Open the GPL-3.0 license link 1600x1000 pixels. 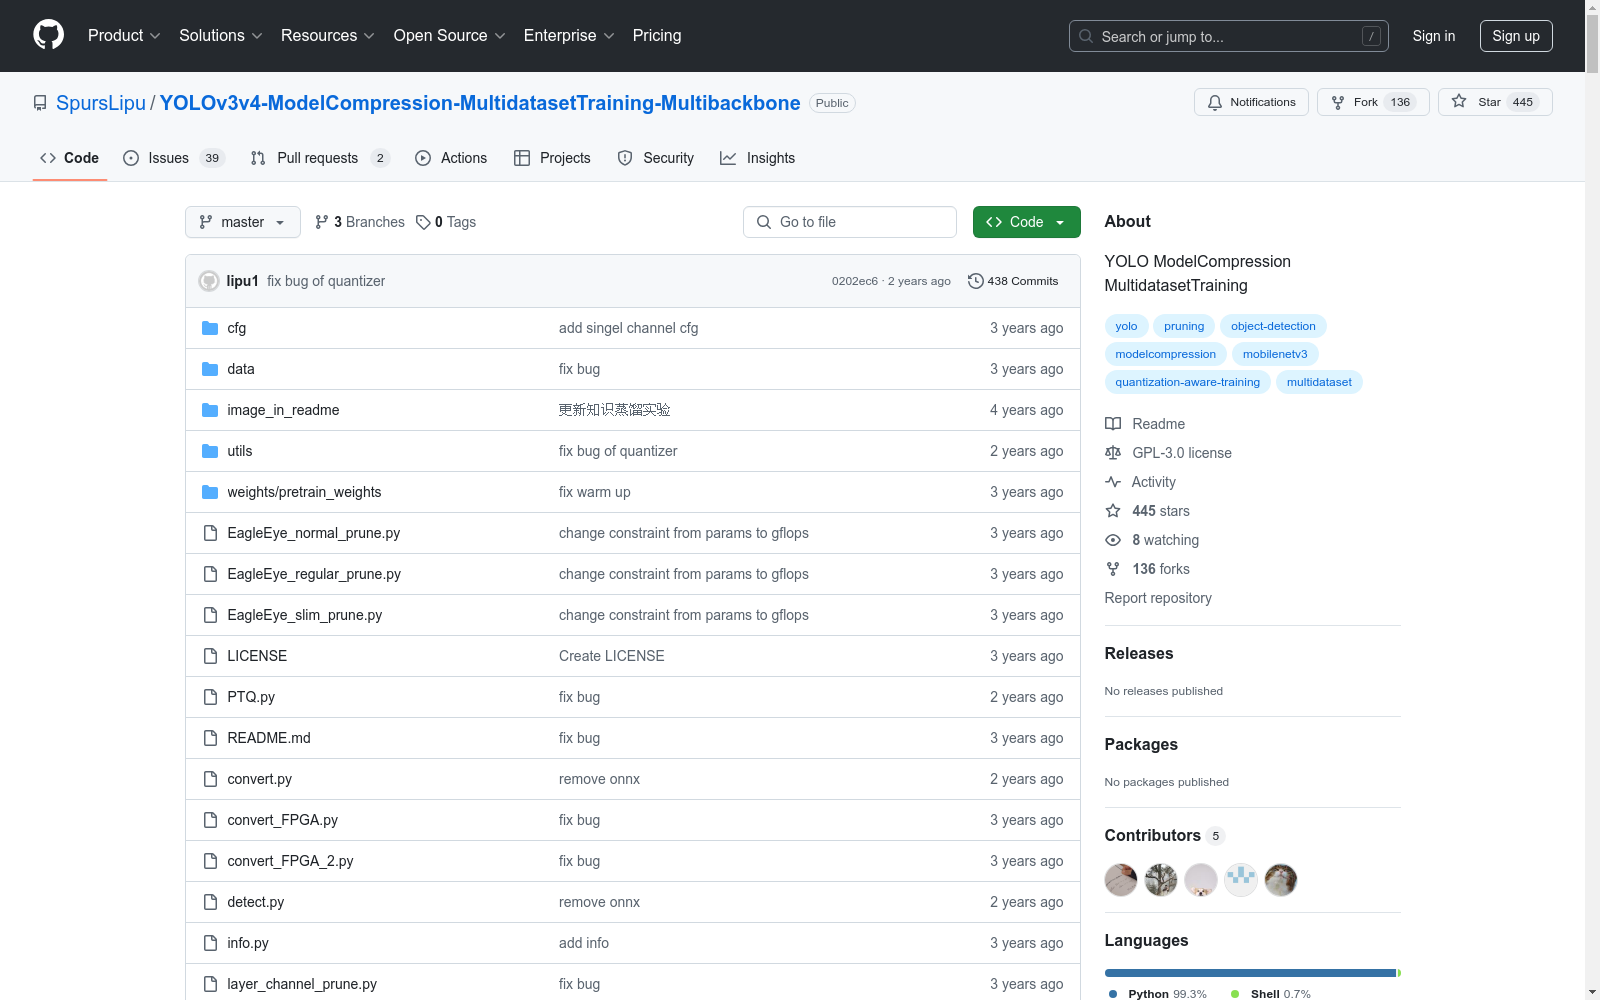pos(1182,453)
